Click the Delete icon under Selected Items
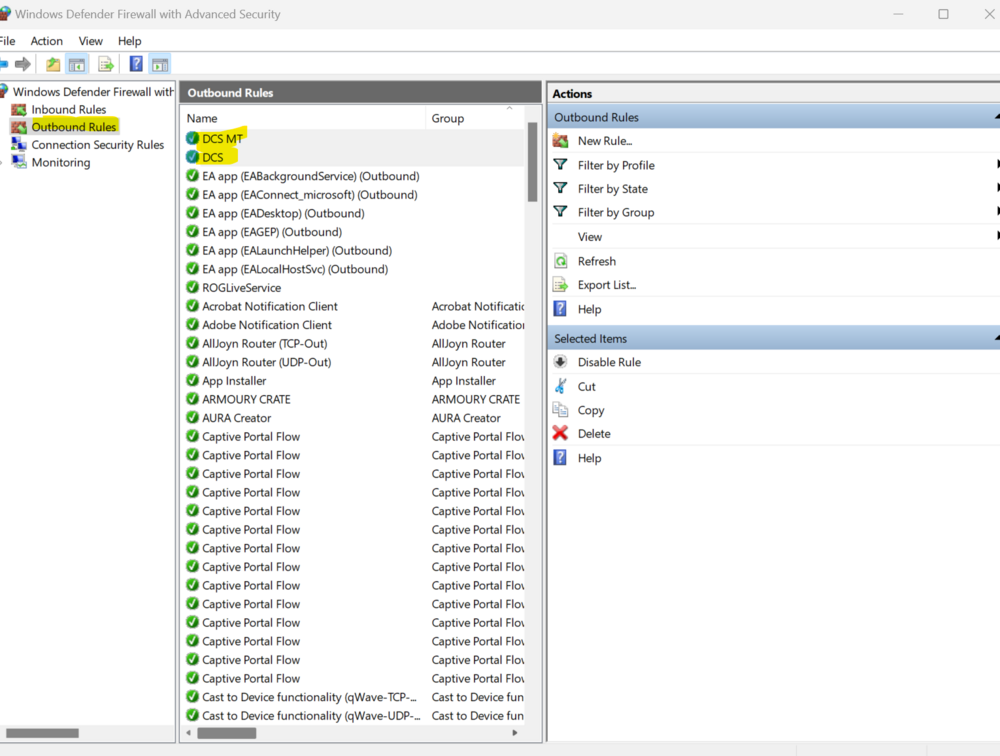 click(x=561, y=433)
